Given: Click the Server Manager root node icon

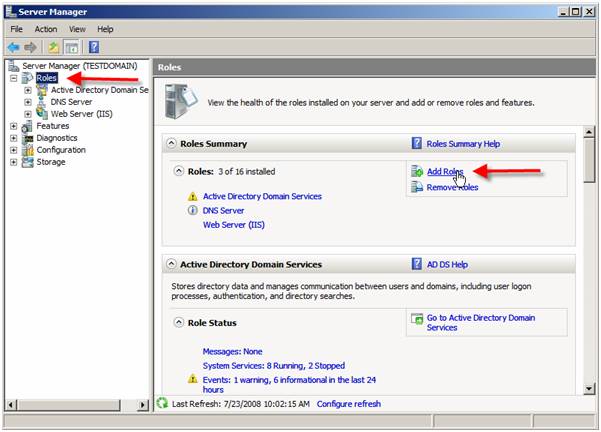Looking at the screenshot, I should 14,66.
